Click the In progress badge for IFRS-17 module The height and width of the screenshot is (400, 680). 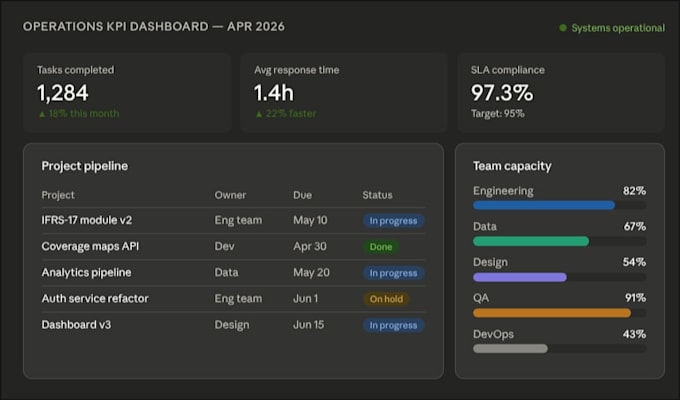pyautogui.click(x=393, y=221)
